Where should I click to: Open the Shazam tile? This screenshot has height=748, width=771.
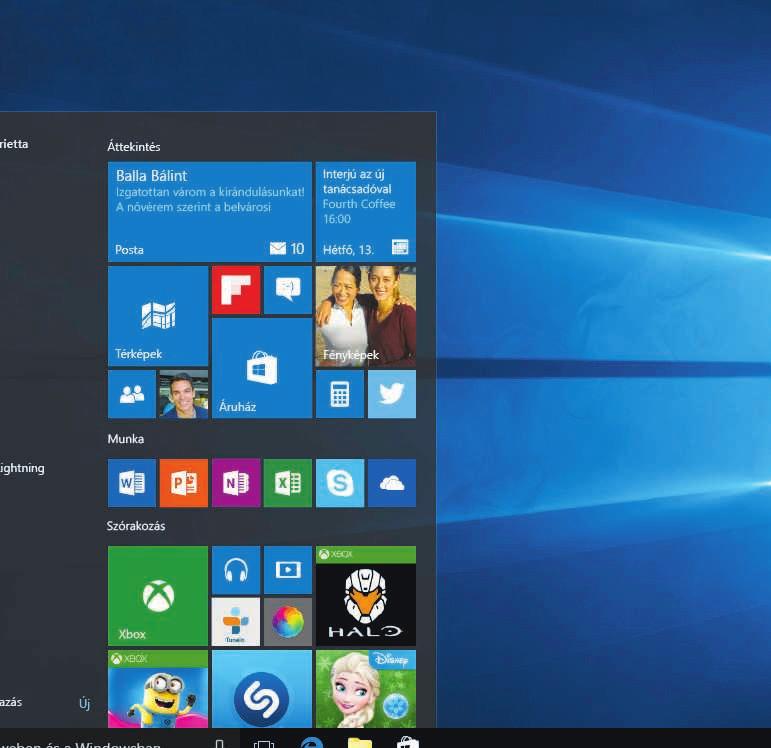[x=262, y=688]
